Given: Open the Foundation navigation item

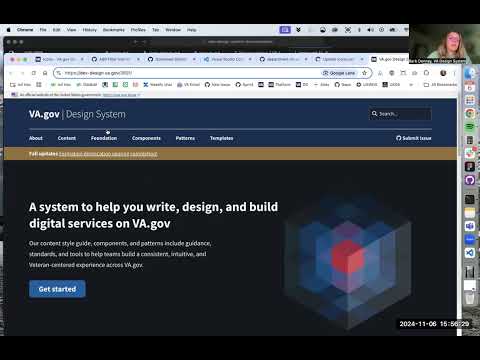Looking at the screenshot, I should coord(104,138).
